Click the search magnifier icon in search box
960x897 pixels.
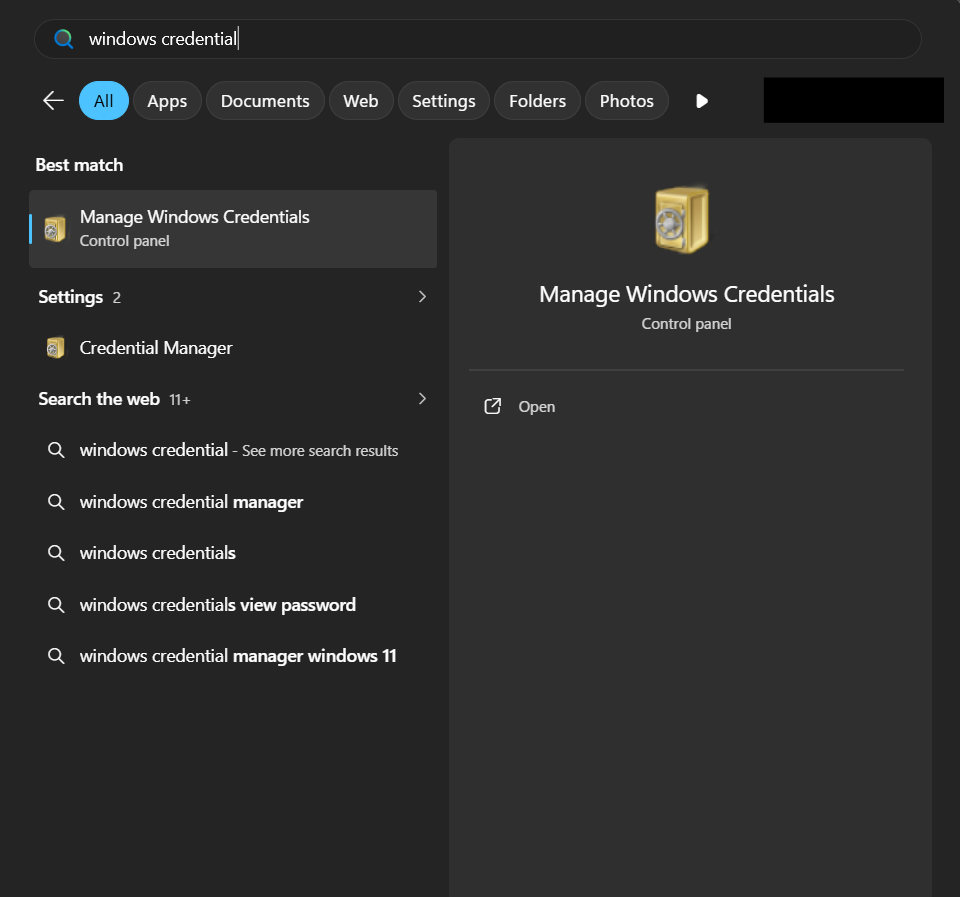[x=64, y=39]
